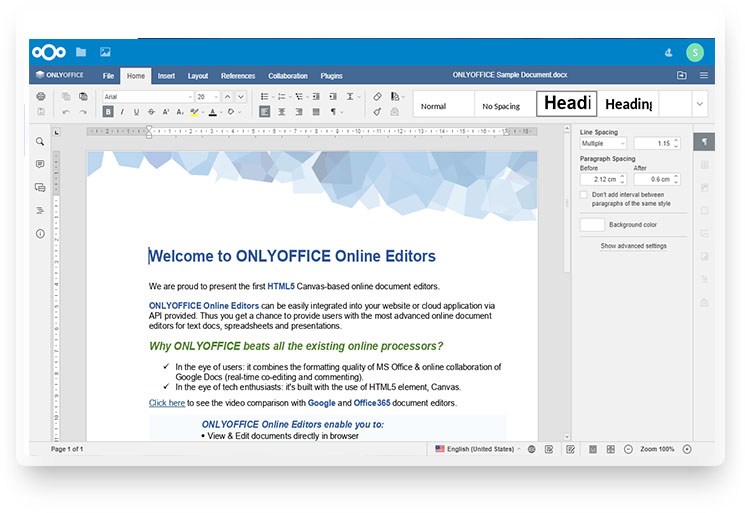This screenshot has height=513, width=745.
Task: Decrease paragraph indent
Action: 316,96
